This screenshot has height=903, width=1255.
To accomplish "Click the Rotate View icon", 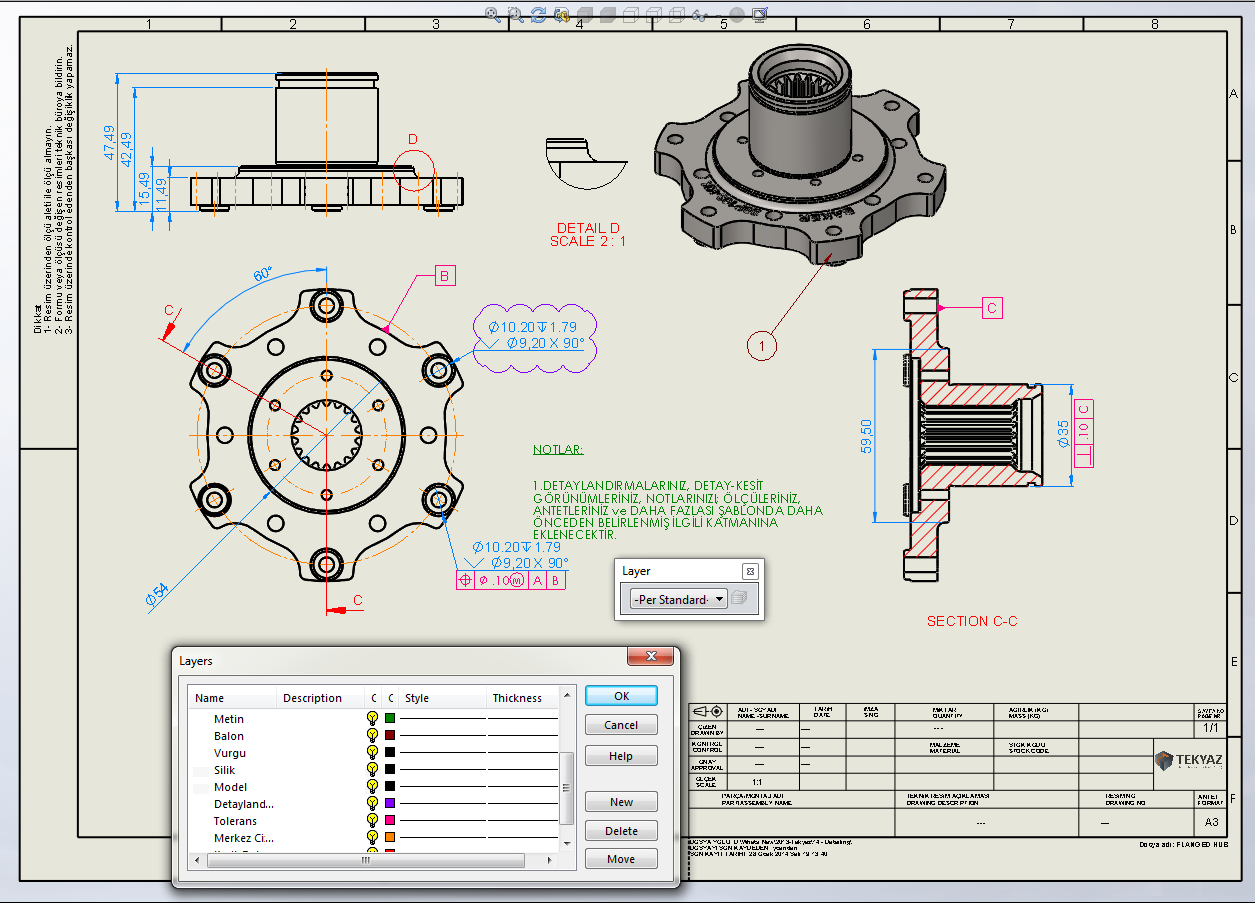I will click(x=539, y=14).
